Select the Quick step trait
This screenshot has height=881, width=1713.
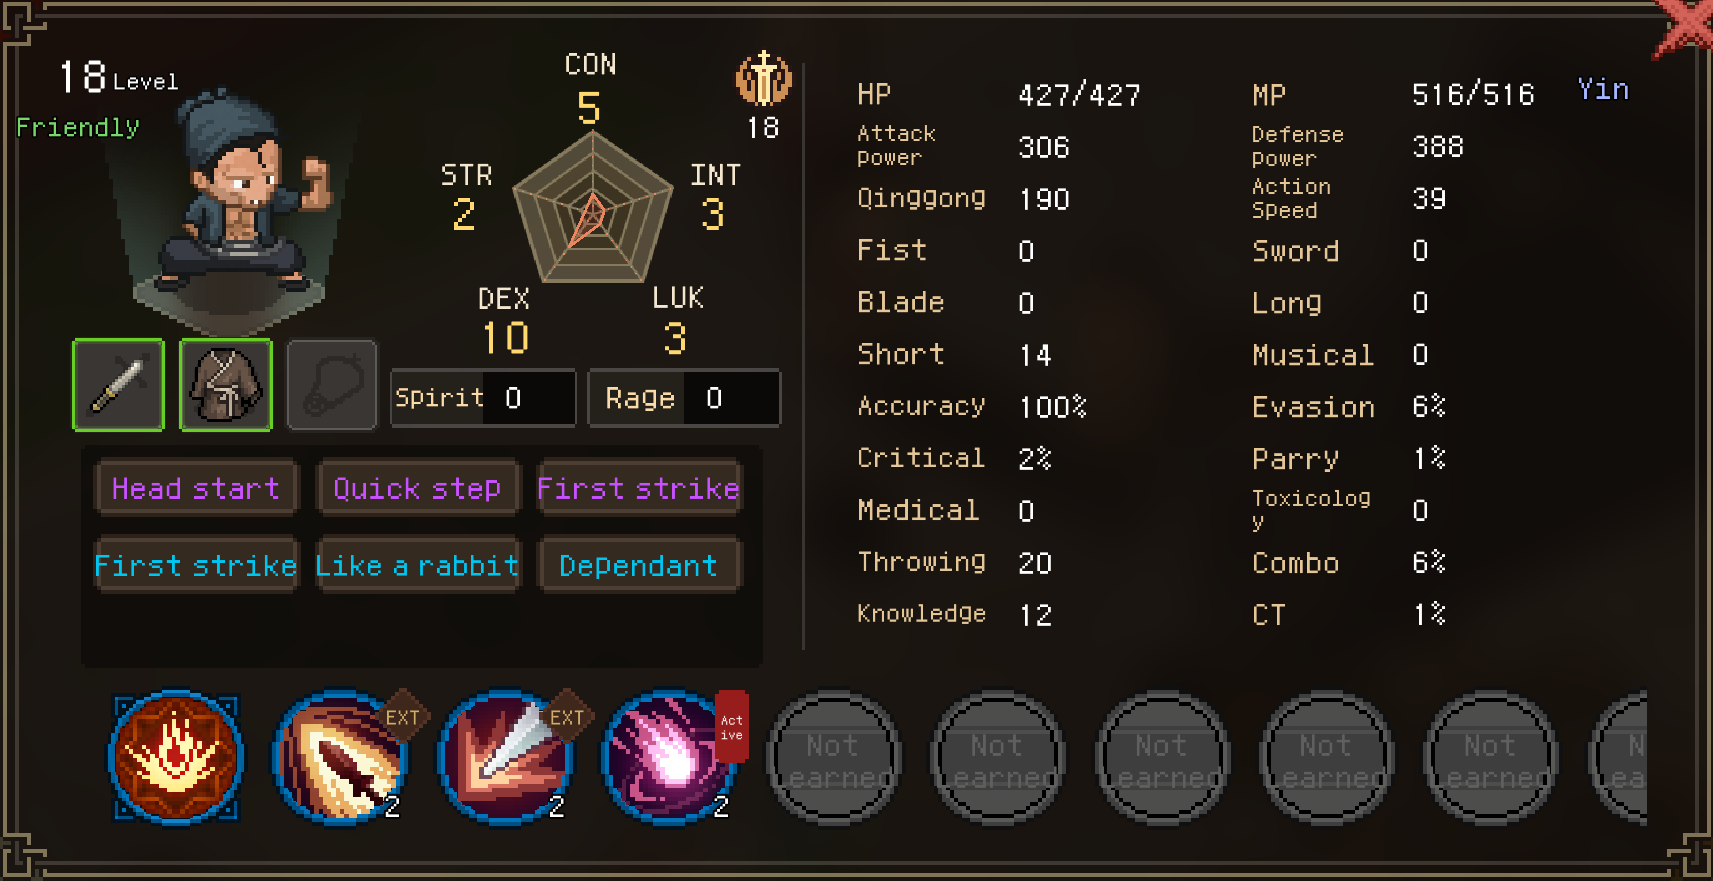coord(418,488)
